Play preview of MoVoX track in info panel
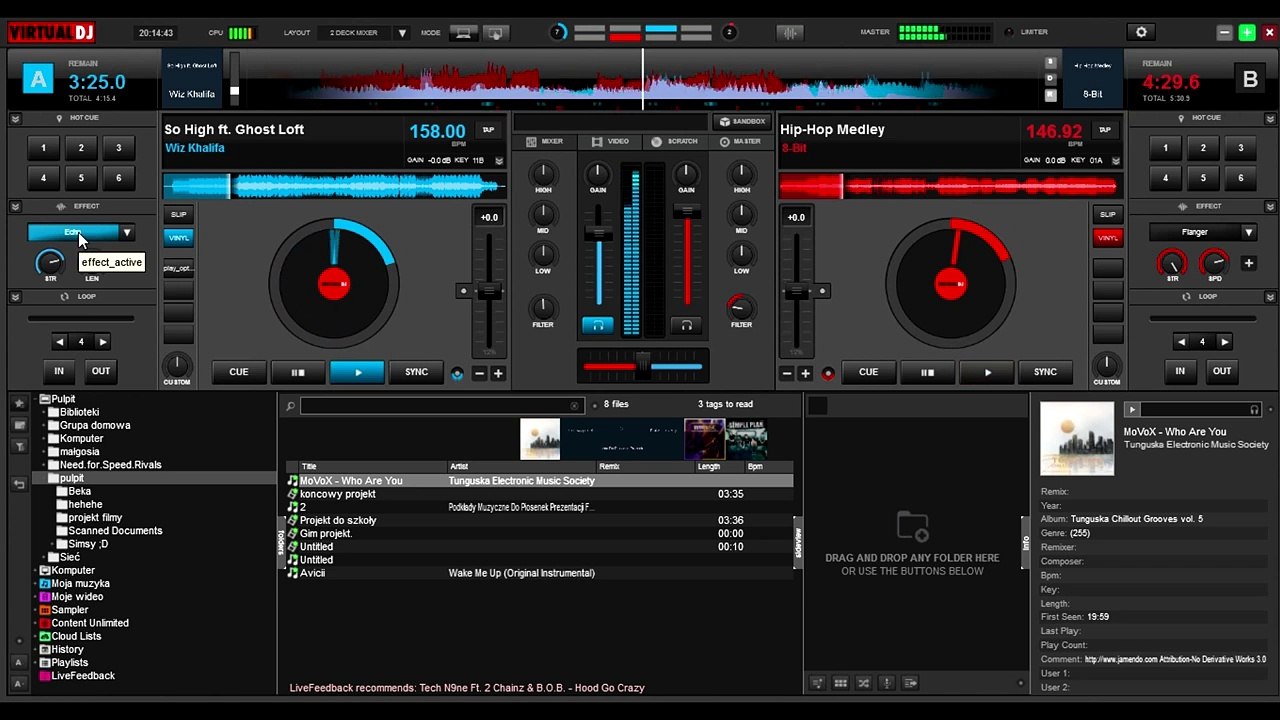Viewport: 1280px width, 720px height. point(1132,409)
